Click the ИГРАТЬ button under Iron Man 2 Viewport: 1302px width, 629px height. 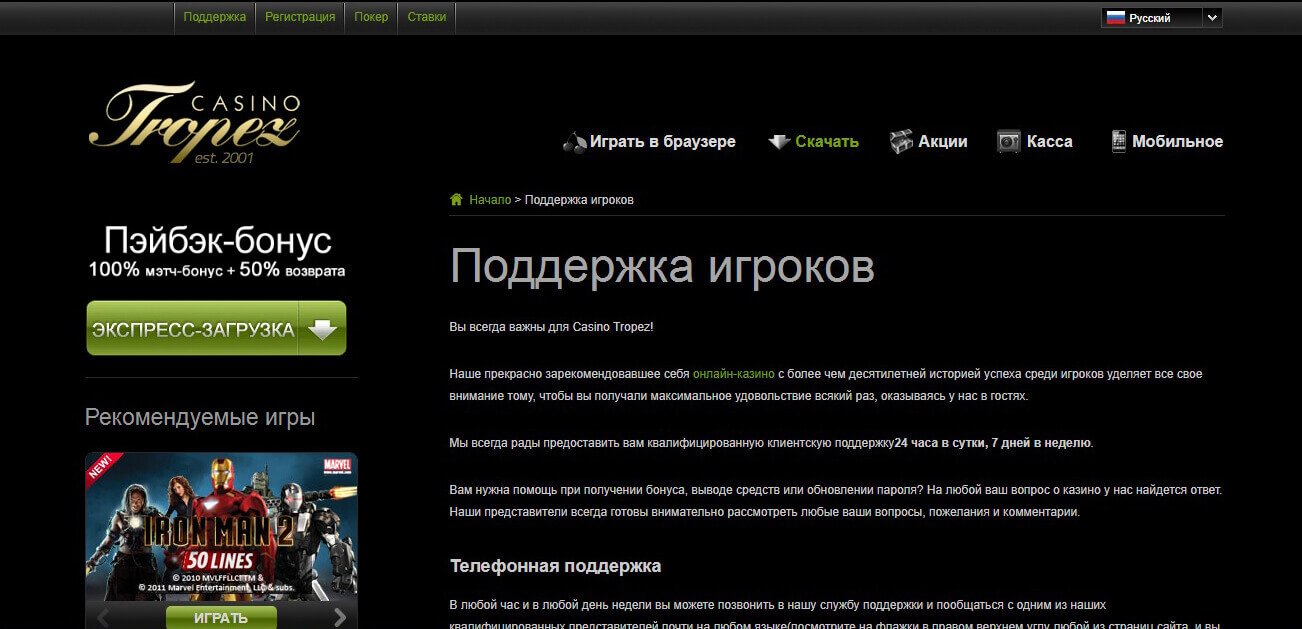click(221, 617)
